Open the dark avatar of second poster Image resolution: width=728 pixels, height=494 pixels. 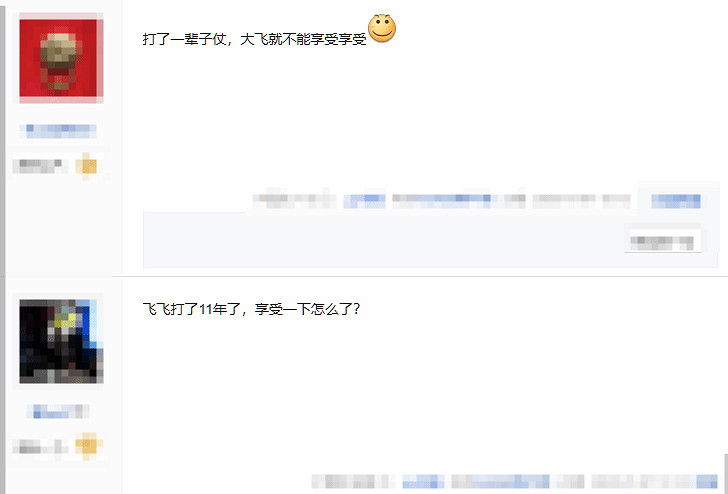click(61, 341)
